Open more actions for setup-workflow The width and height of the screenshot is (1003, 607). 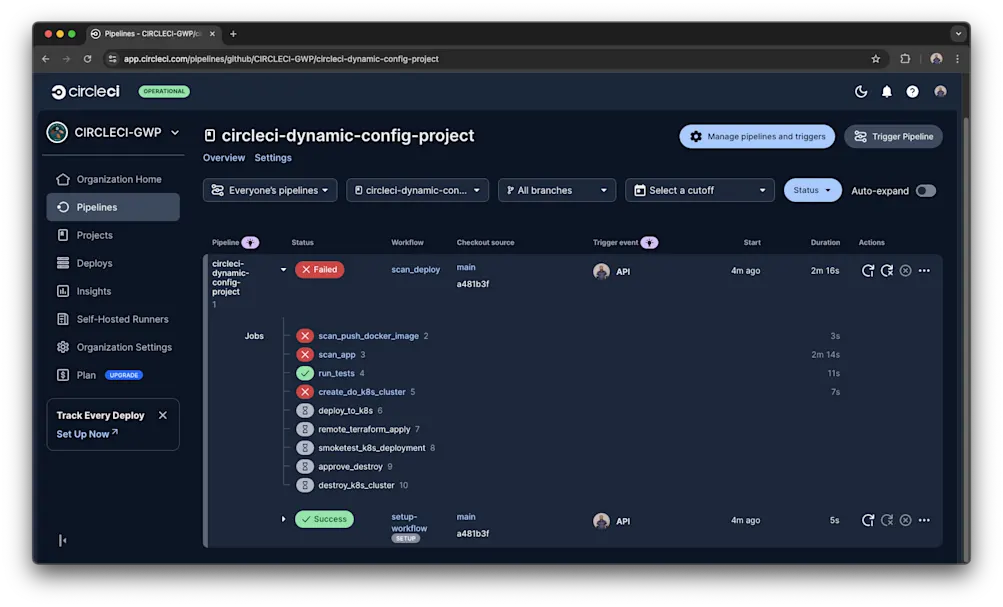[x=924, y=520]
